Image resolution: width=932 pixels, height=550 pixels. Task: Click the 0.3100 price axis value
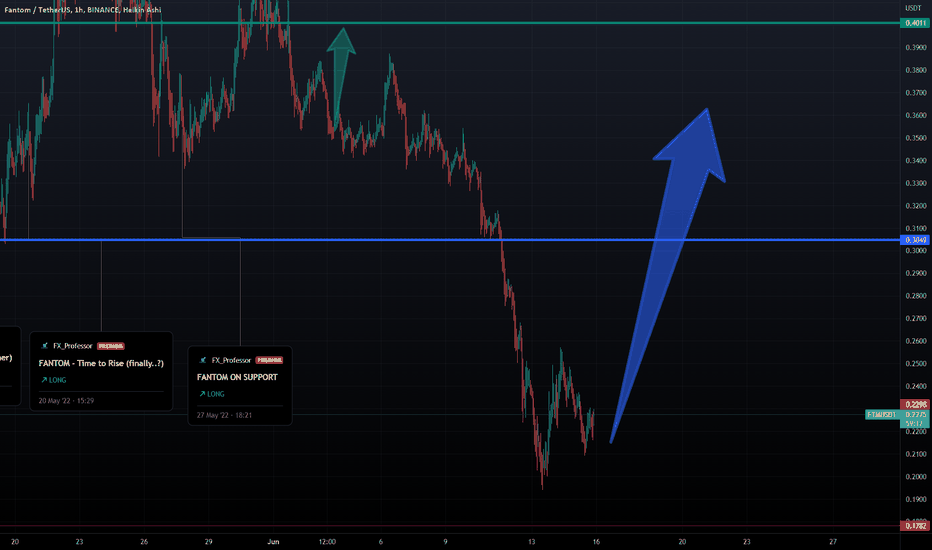[x=915, y=228]
